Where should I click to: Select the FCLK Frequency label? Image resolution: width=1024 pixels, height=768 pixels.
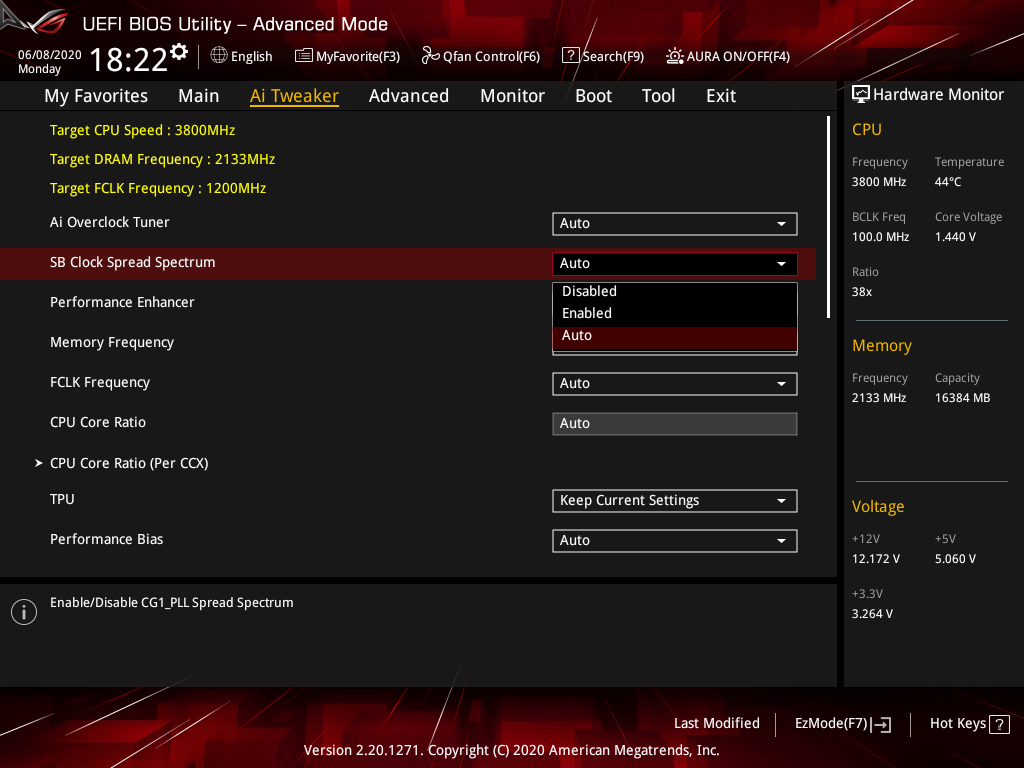pyautogui.click(x=100, y=383)
